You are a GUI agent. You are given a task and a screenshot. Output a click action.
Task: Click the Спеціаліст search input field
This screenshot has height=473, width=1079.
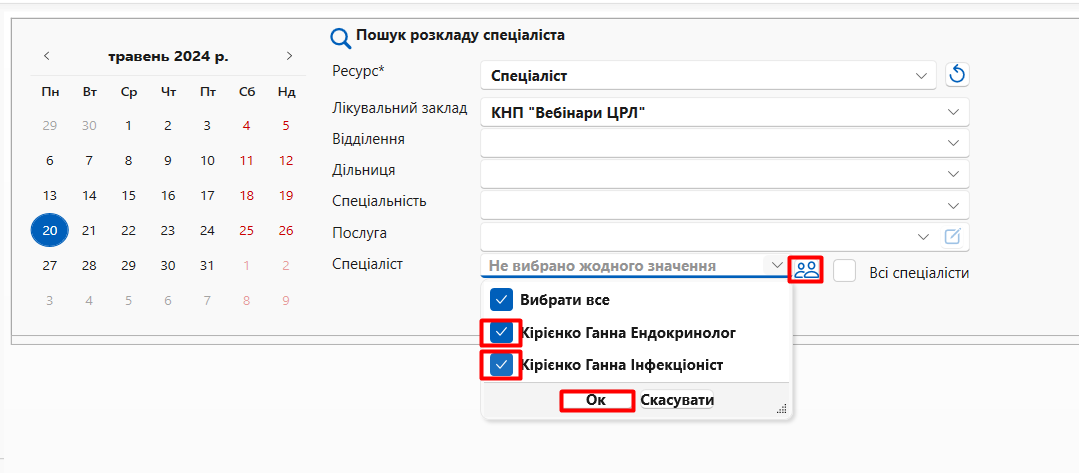click(623, 266)
